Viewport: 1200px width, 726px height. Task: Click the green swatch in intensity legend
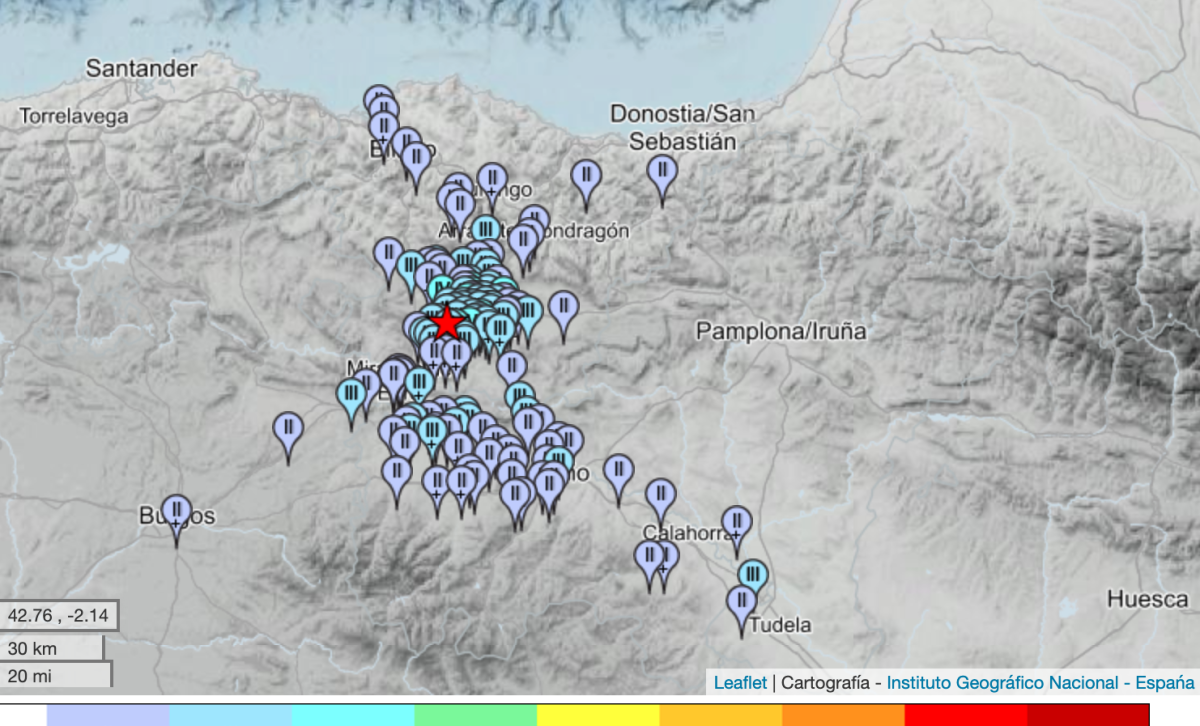click(x=475, y=714)
